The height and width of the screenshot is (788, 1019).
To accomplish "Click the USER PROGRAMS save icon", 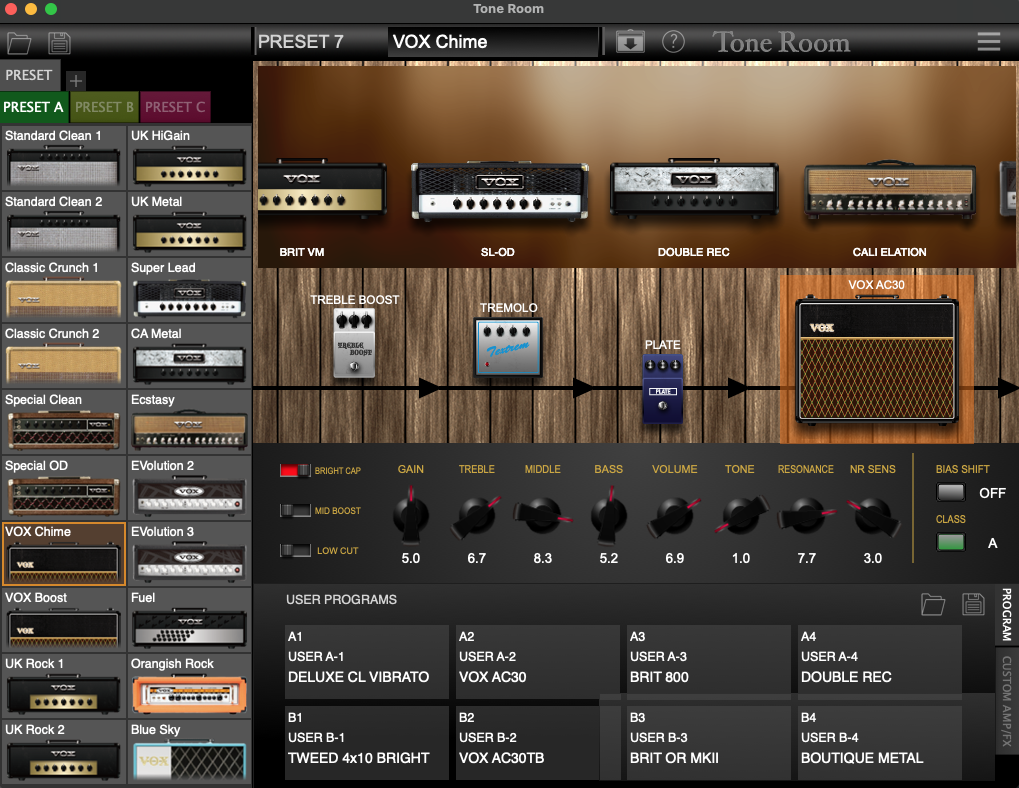I will tap(972, 604).
